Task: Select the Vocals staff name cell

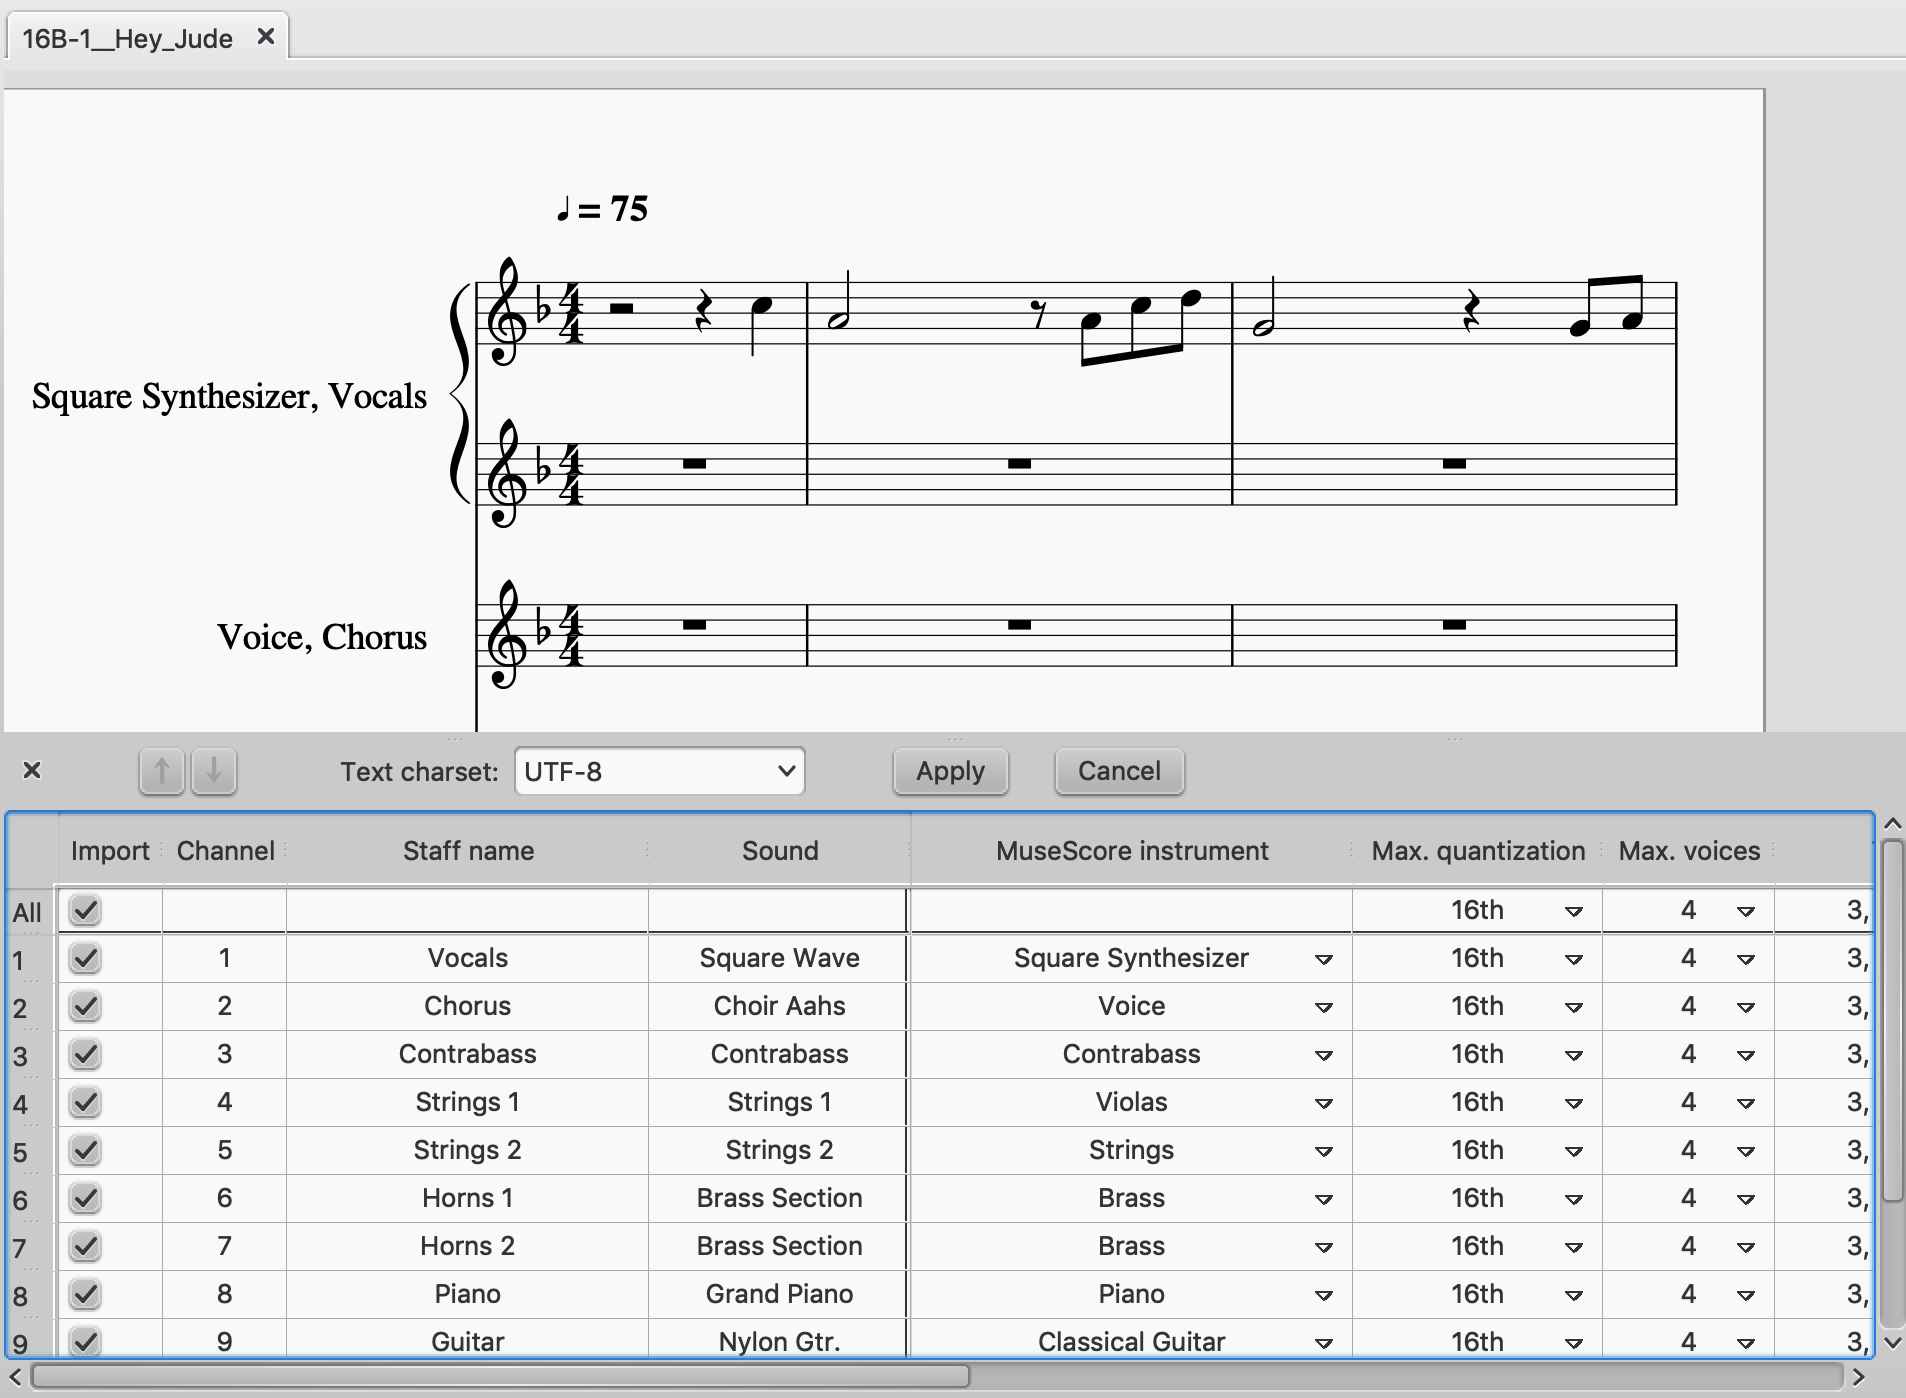Action: [x=468, y=958]
